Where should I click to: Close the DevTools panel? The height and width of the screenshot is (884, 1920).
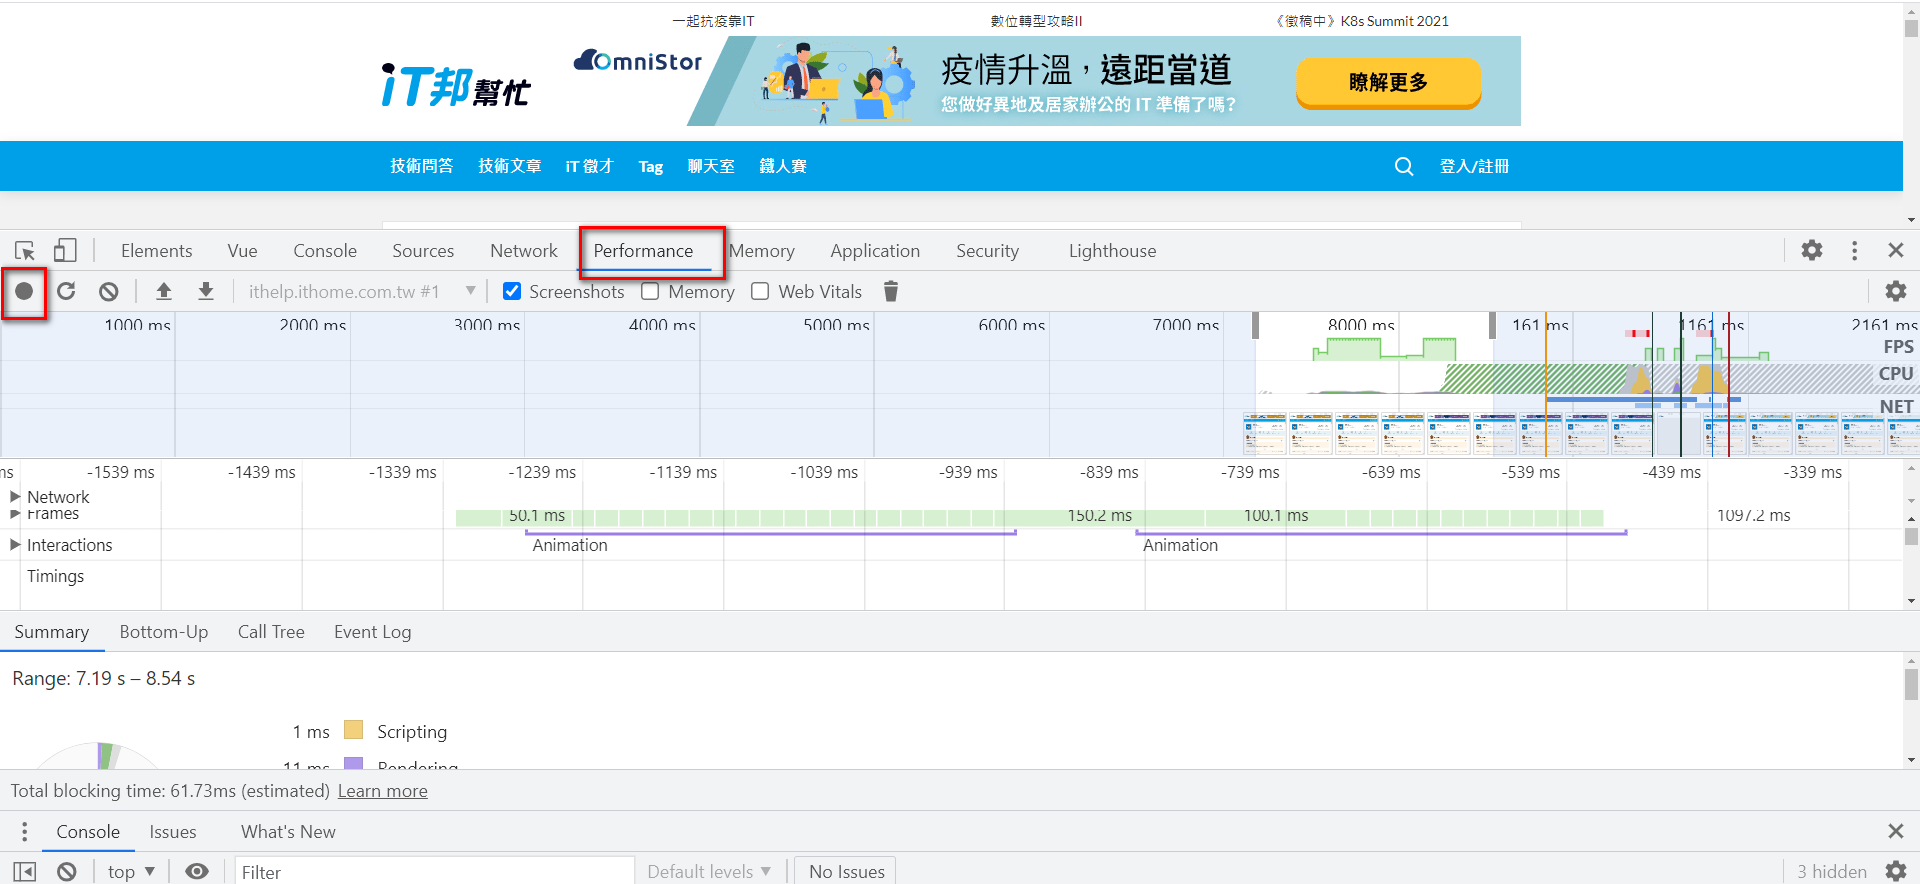[1896, 250]
